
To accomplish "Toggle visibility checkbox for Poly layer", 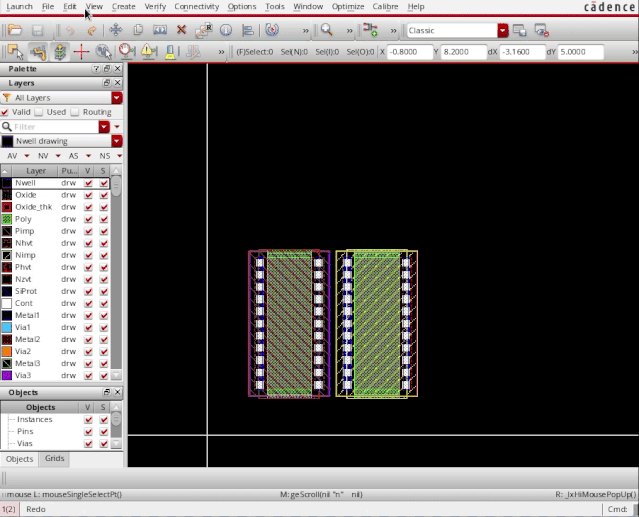I will click(89, 219).
